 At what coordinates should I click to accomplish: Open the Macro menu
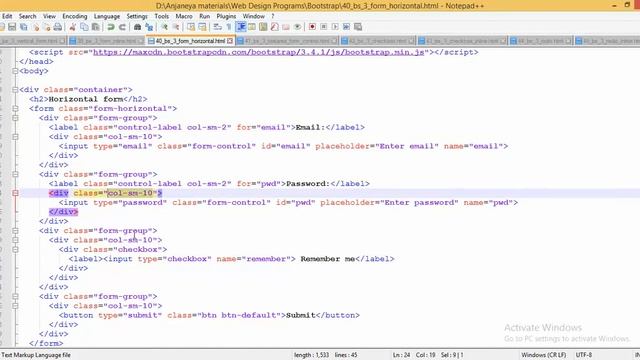[184, 16]
